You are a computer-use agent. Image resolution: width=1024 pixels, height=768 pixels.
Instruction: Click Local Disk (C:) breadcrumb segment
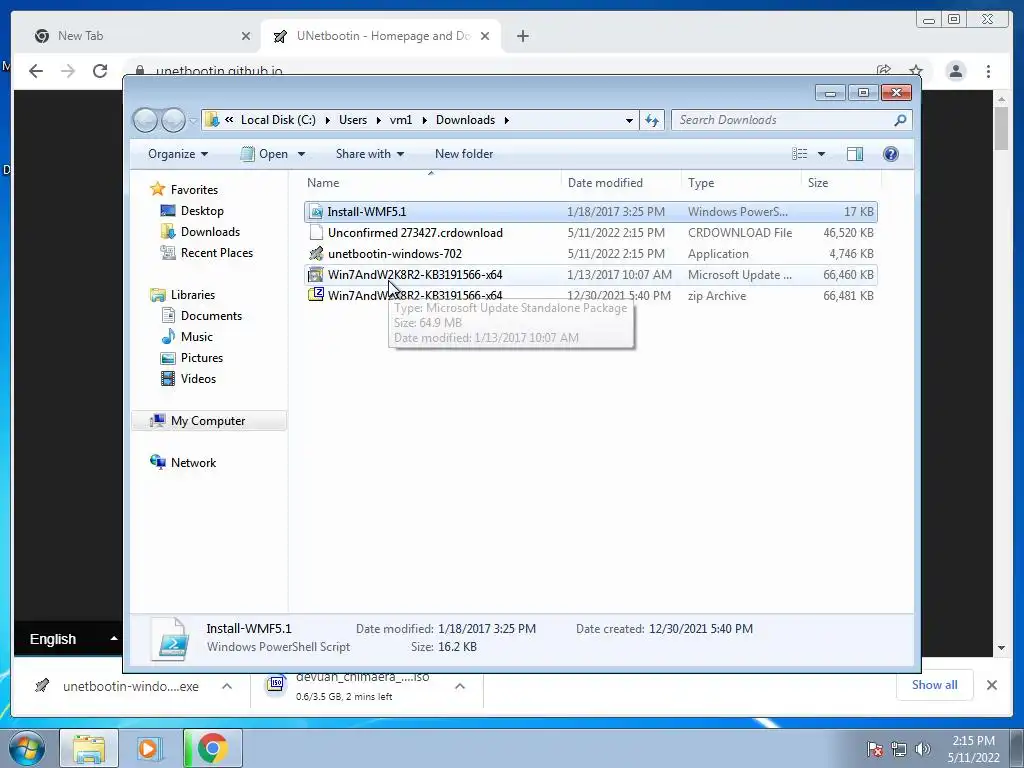(278, 120)
